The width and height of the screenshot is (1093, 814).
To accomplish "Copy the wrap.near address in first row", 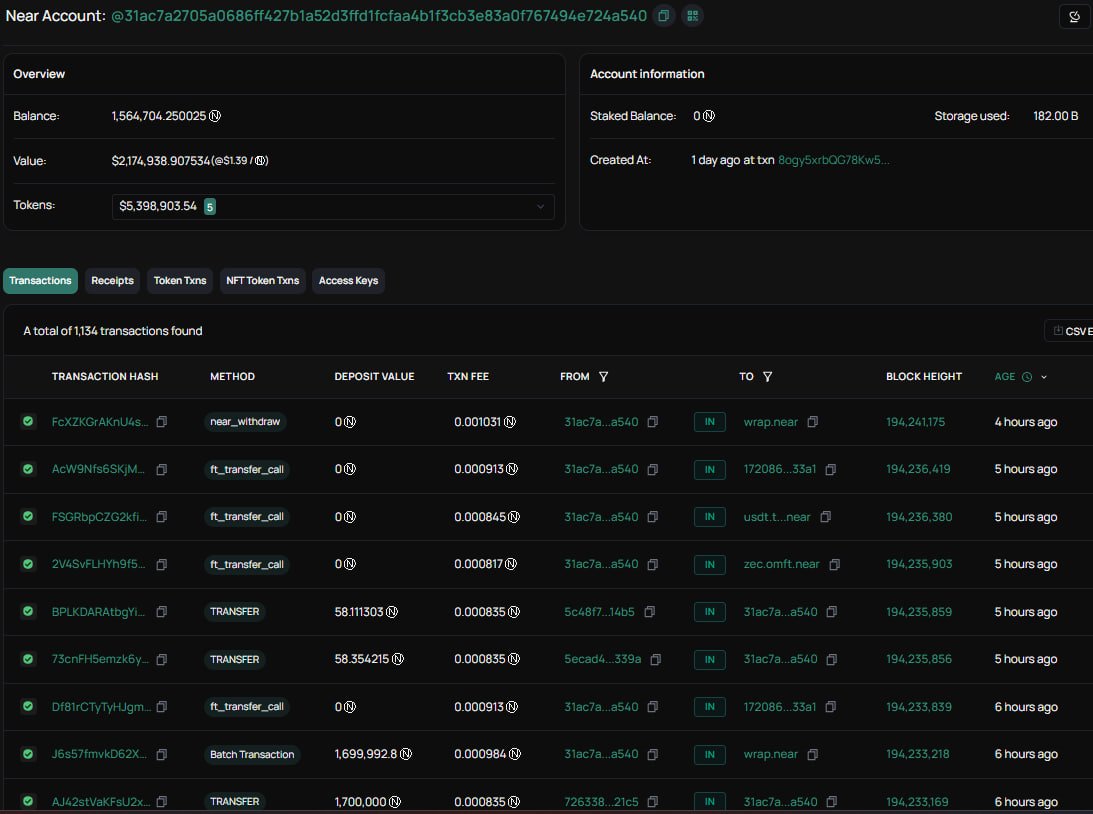I will 813,422.
